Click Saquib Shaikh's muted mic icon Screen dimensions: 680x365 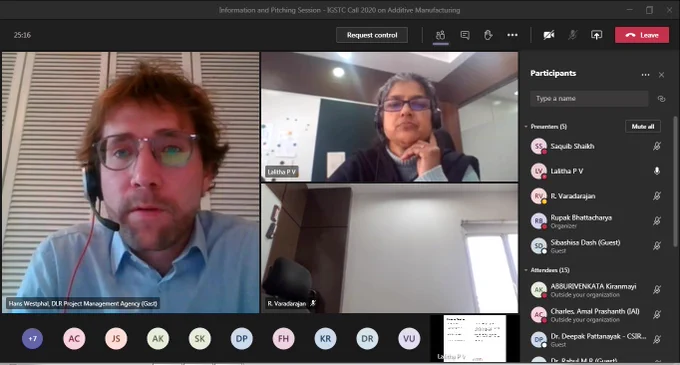[657, 146]
